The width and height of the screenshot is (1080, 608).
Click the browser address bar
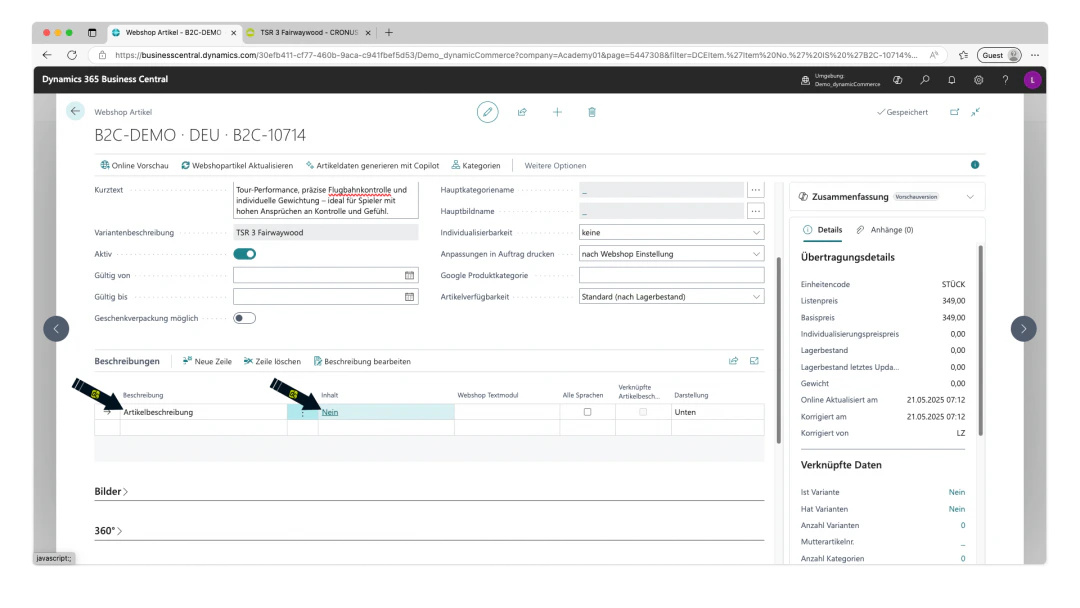[515, 55]
